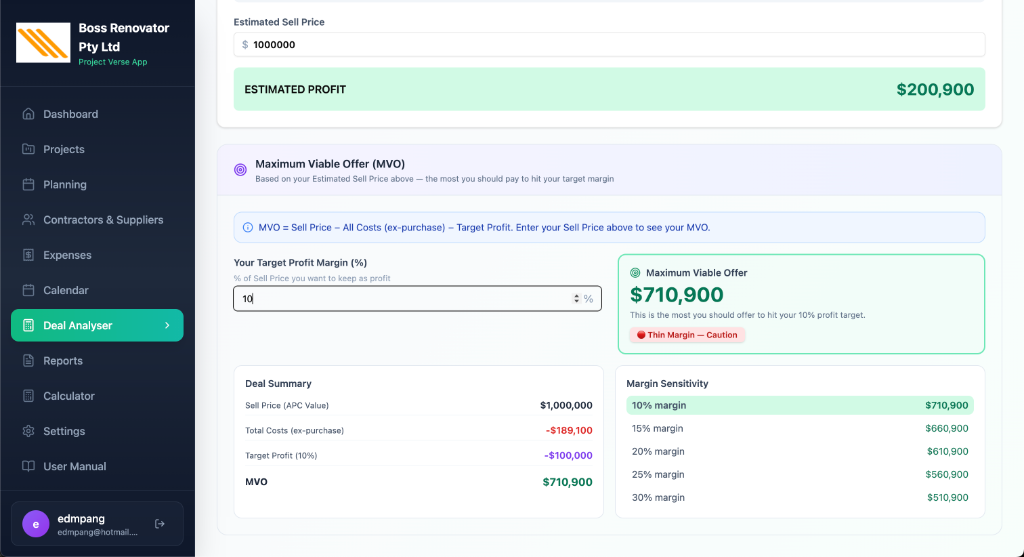Click the Projects folder icon
The image size is (1024, 557).
click(x=28, y=149)
